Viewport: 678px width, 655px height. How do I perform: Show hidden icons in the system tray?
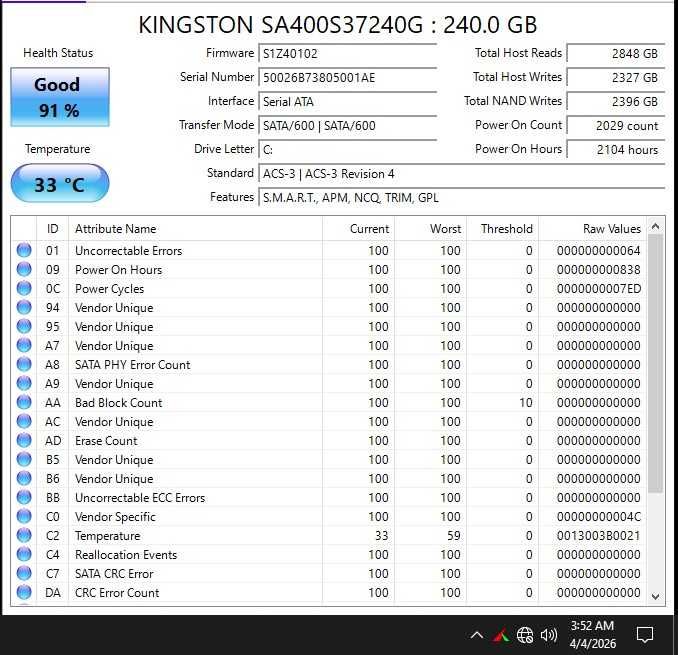pyautogui.click(x=477, y=635)
